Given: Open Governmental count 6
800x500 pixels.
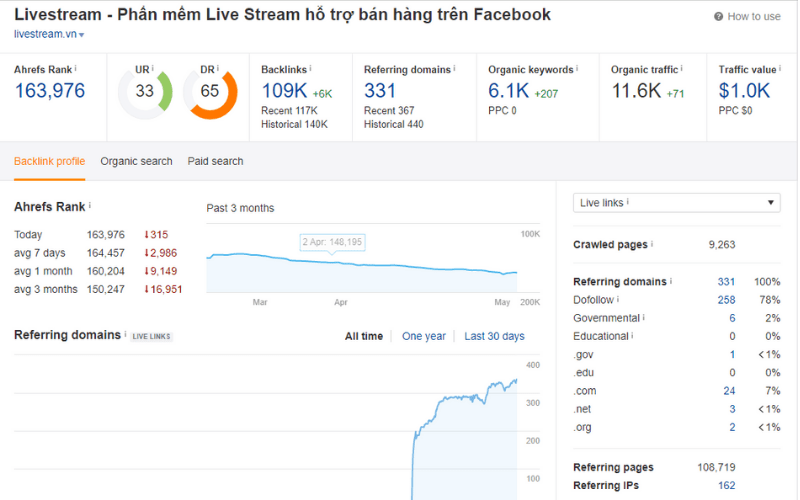Looking at the screenshot, I should coord(732,318).
